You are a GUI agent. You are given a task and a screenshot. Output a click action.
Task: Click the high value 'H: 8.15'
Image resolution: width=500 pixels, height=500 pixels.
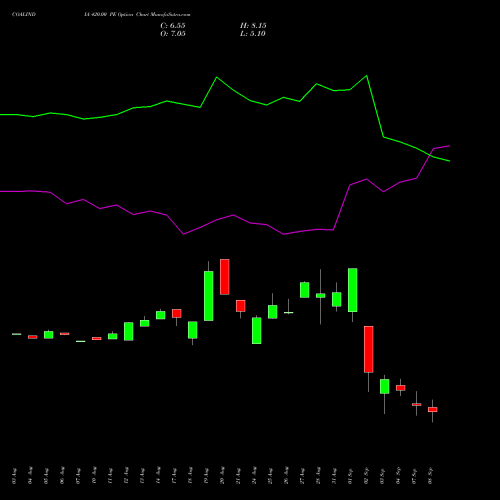click(253, 26)
